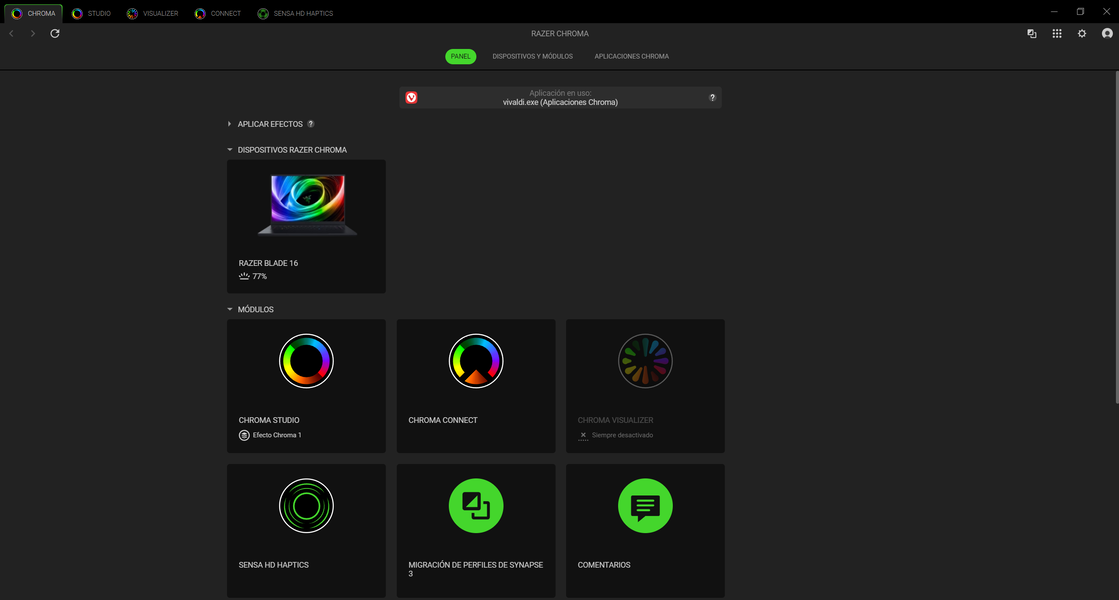Screen dimensions: 1119x600
Task: Click the help icon in application-in-use bar
Action: coord(712,98)
